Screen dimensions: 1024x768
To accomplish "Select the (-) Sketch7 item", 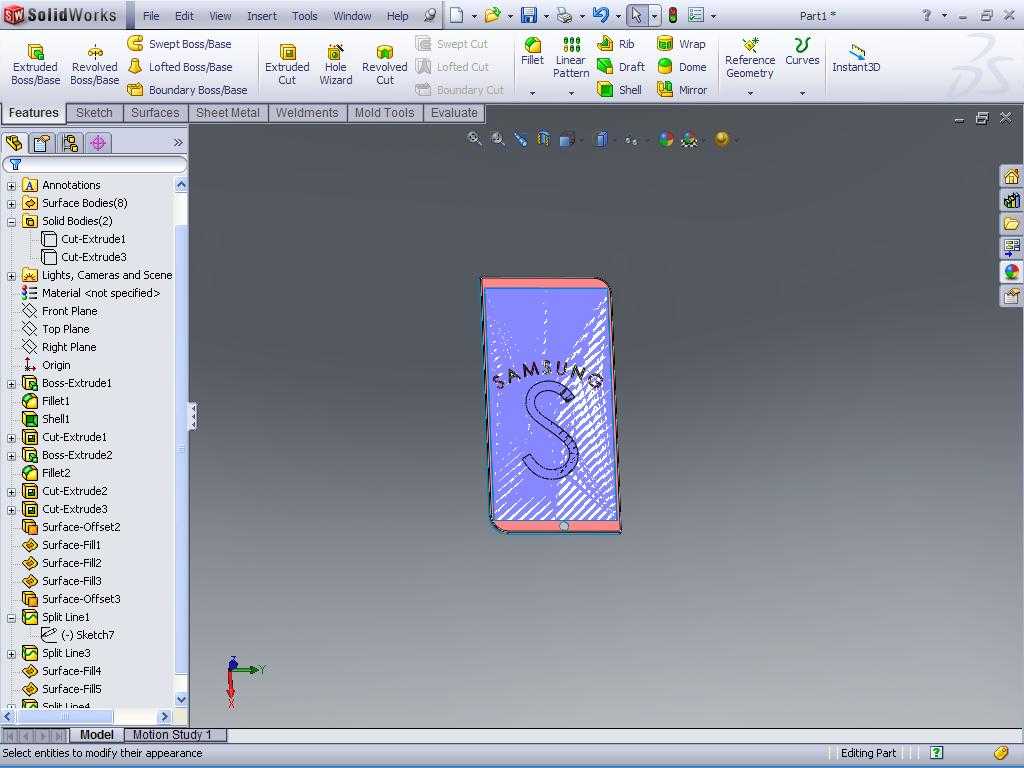I will (78, 635).
